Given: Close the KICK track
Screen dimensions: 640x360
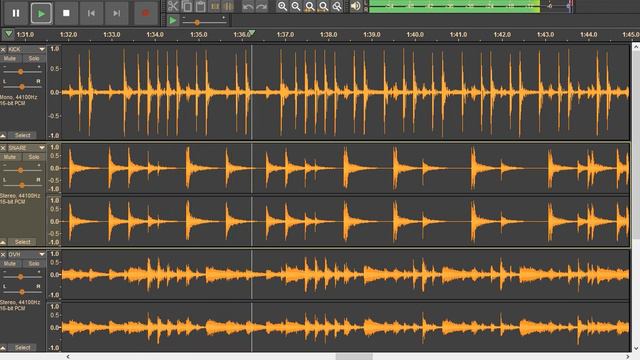Looking at the screenshot, I should click(3, 49).
